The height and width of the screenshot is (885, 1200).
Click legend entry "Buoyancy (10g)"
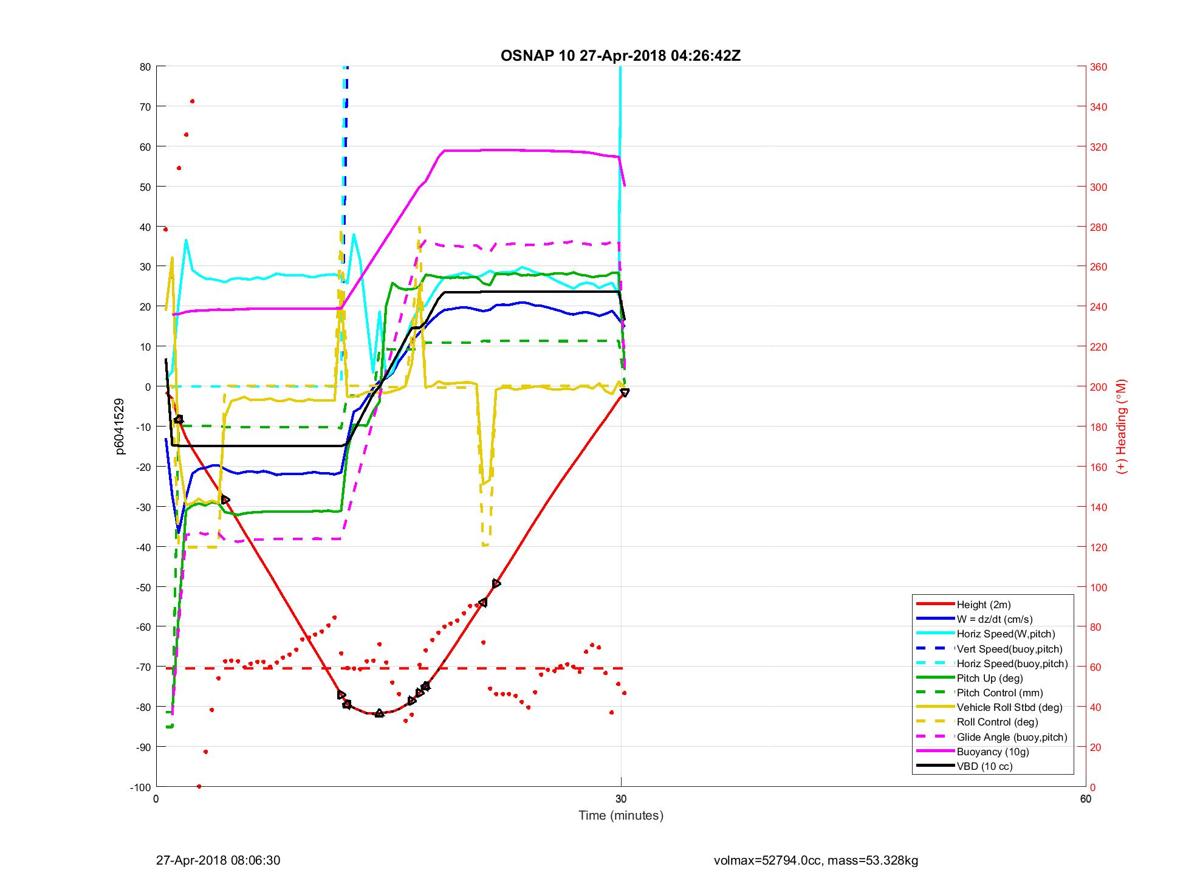992,751
